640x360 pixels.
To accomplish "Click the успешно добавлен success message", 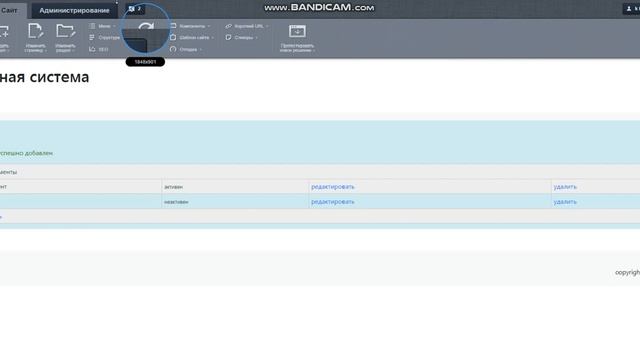I will pos(27,153).
